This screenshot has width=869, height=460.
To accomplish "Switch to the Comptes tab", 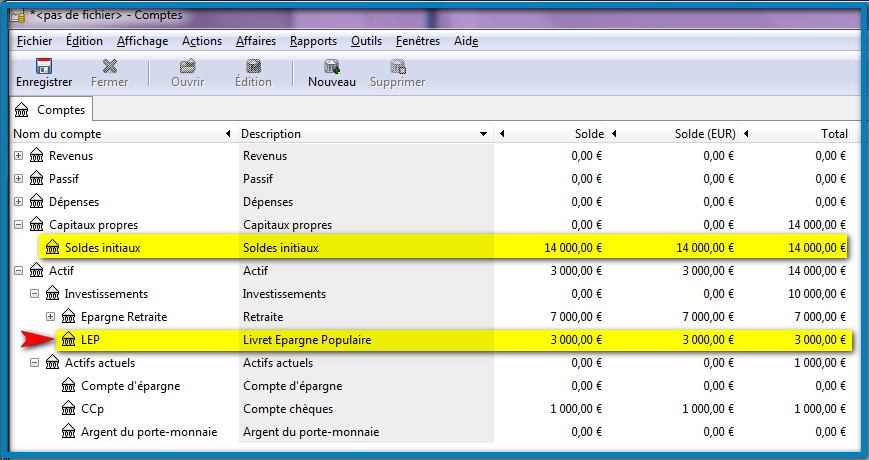I will tap(50, 110).
